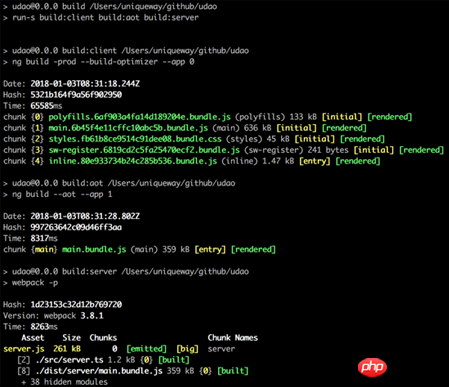
Task: Click the [emitted] tag in server.js row
Action: 146,349
